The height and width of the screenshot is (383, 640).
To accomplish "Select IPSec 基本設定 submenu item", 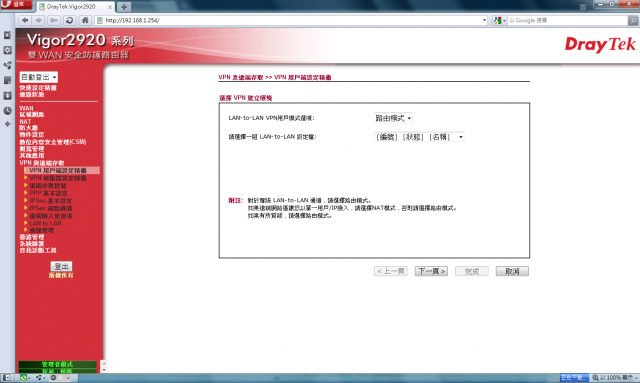I will pyautogui.click(x=51, y=201).
